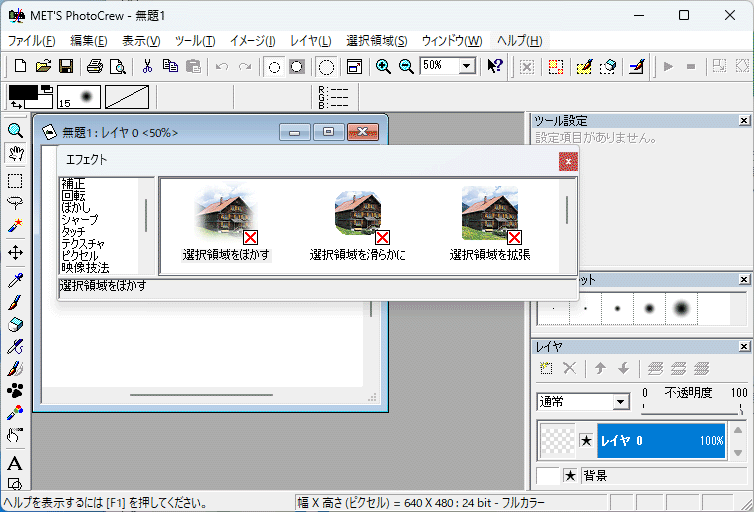Open the 通常 blend mode dropdown
This screenshot has height=512, width=754.
pos(620,401)
